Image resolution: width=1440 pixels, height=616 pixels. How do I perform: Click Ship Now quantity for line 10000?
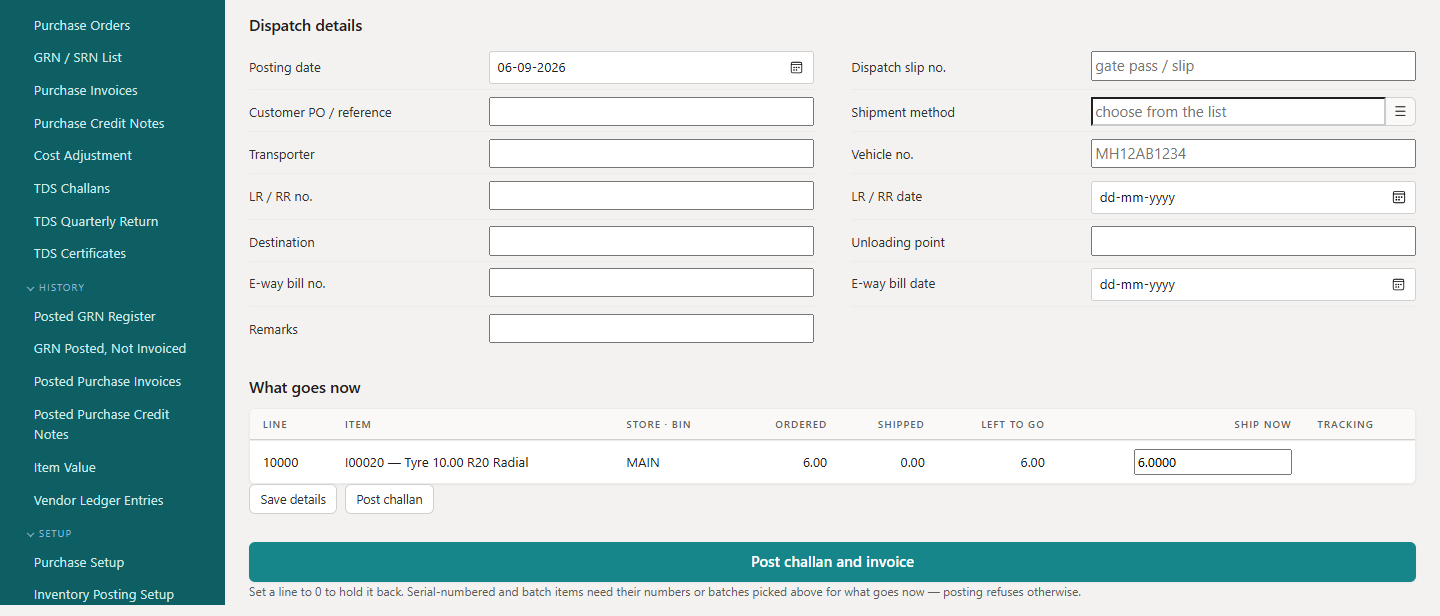1212,463
